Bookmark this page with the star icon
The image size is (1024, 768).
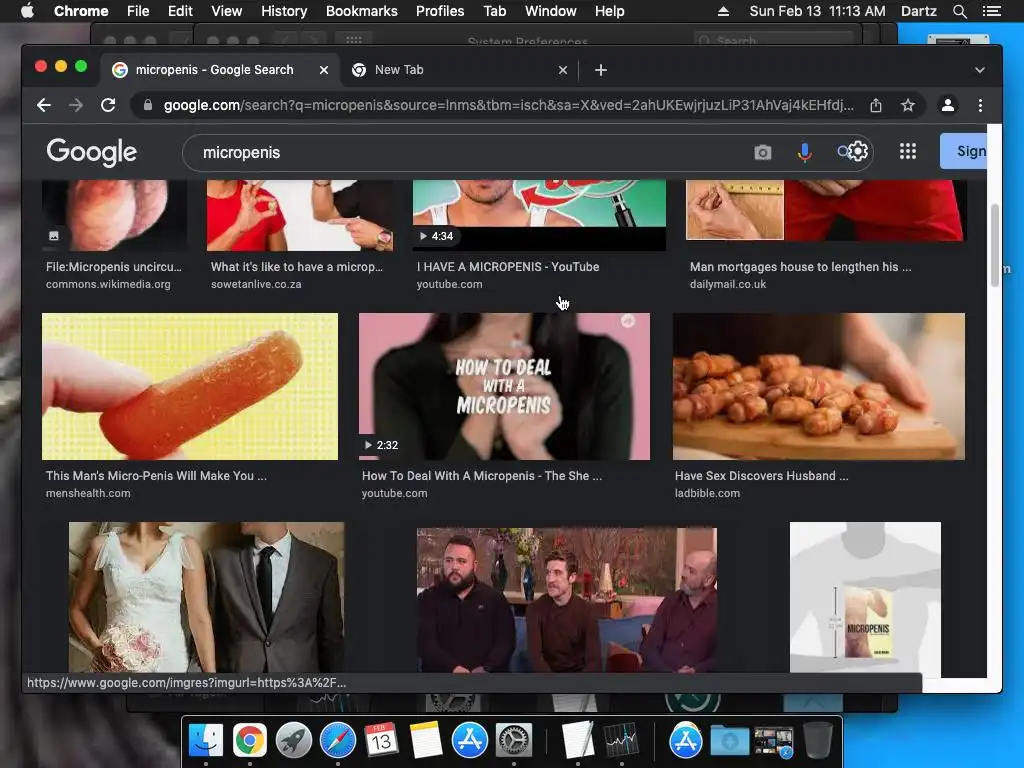pos(908,105)
